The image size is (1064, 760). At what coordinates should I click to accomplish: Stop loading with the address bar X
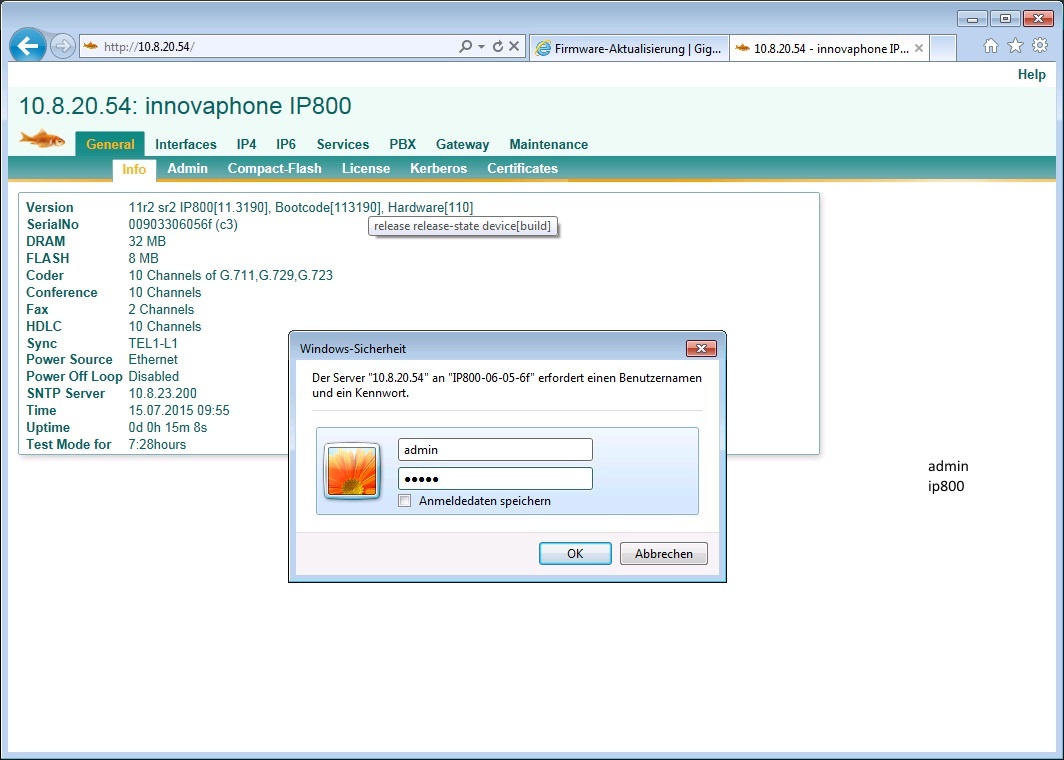tap(514, 46)
